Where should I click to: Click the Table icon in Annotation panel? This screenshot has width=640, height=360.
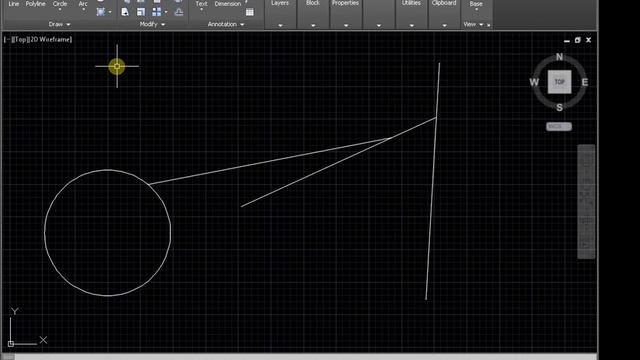pyautogui.click(x=250, y=12)
